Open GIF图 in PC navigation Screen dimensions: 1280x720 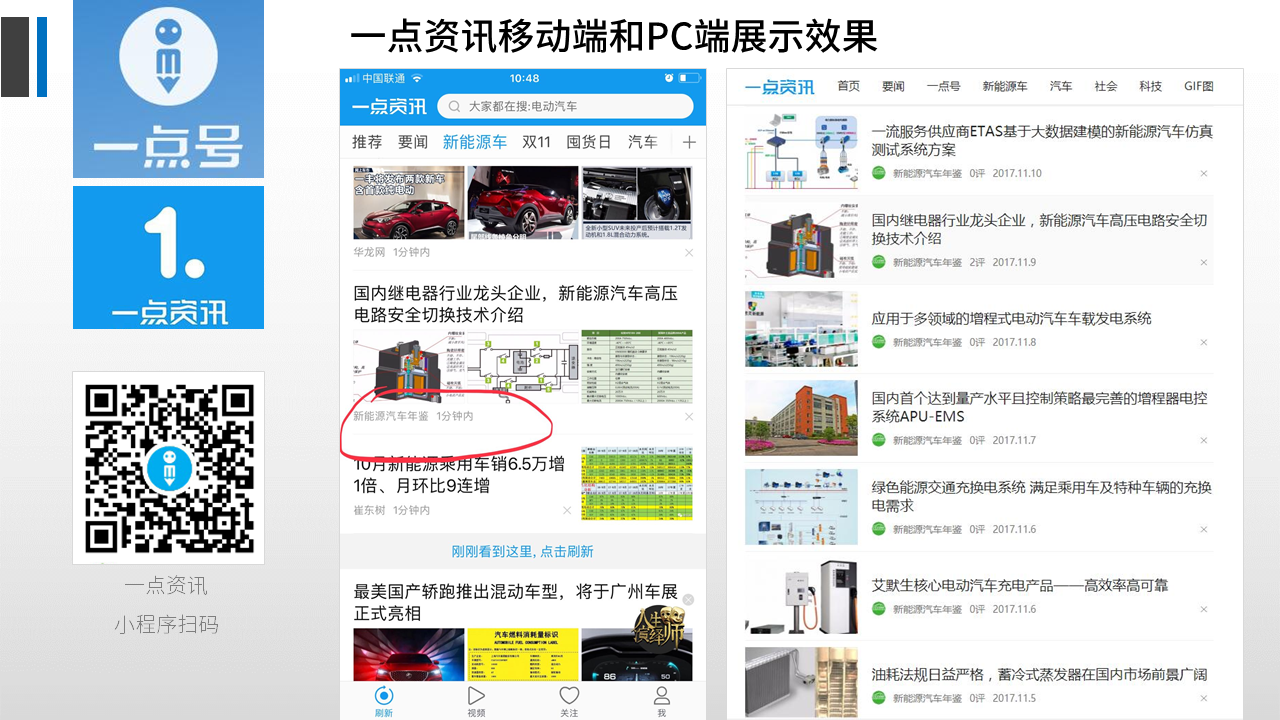tap(1198, 86)
